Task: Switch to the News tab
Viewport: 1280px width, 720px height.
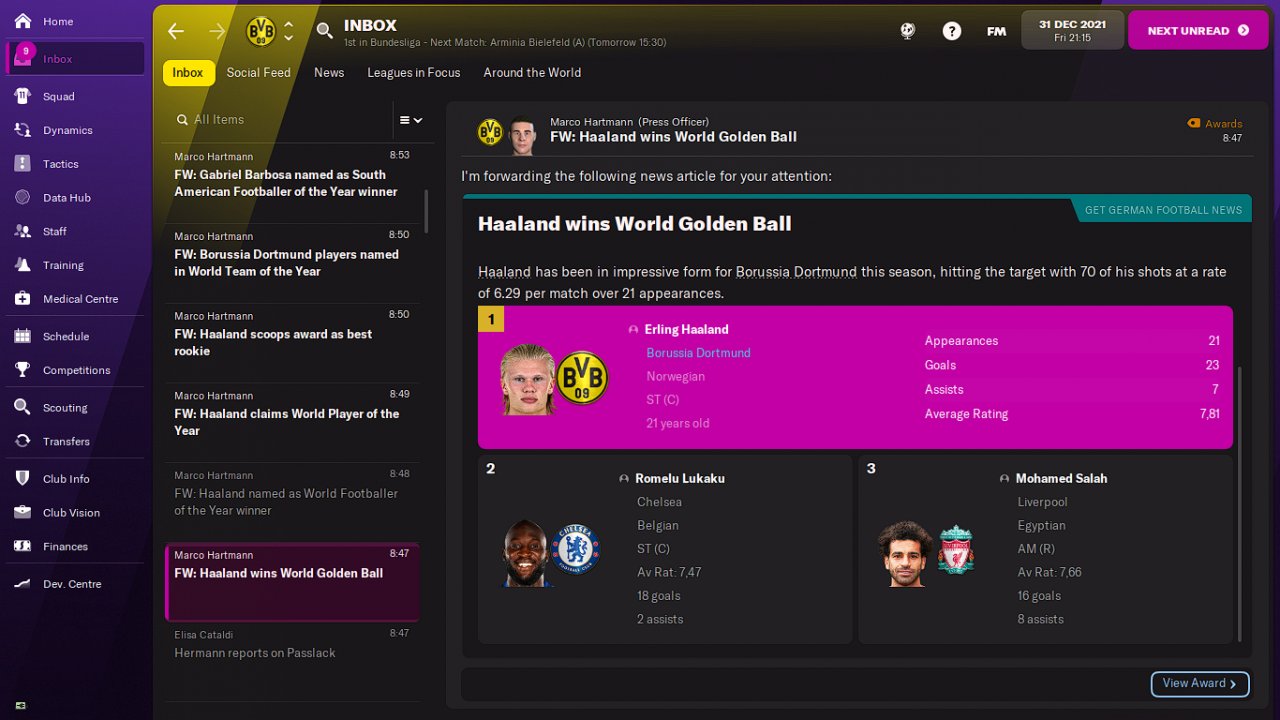Action: pos(329,72)
